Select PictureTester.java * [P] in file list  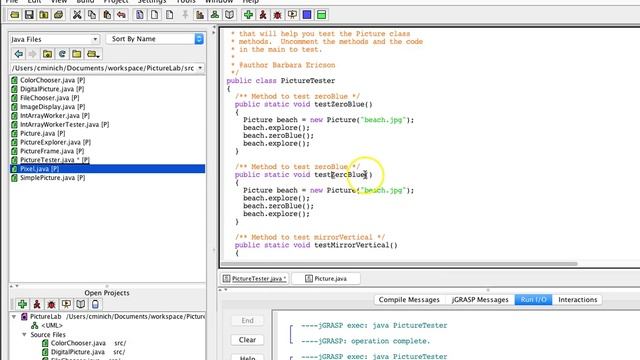[107, 160]
